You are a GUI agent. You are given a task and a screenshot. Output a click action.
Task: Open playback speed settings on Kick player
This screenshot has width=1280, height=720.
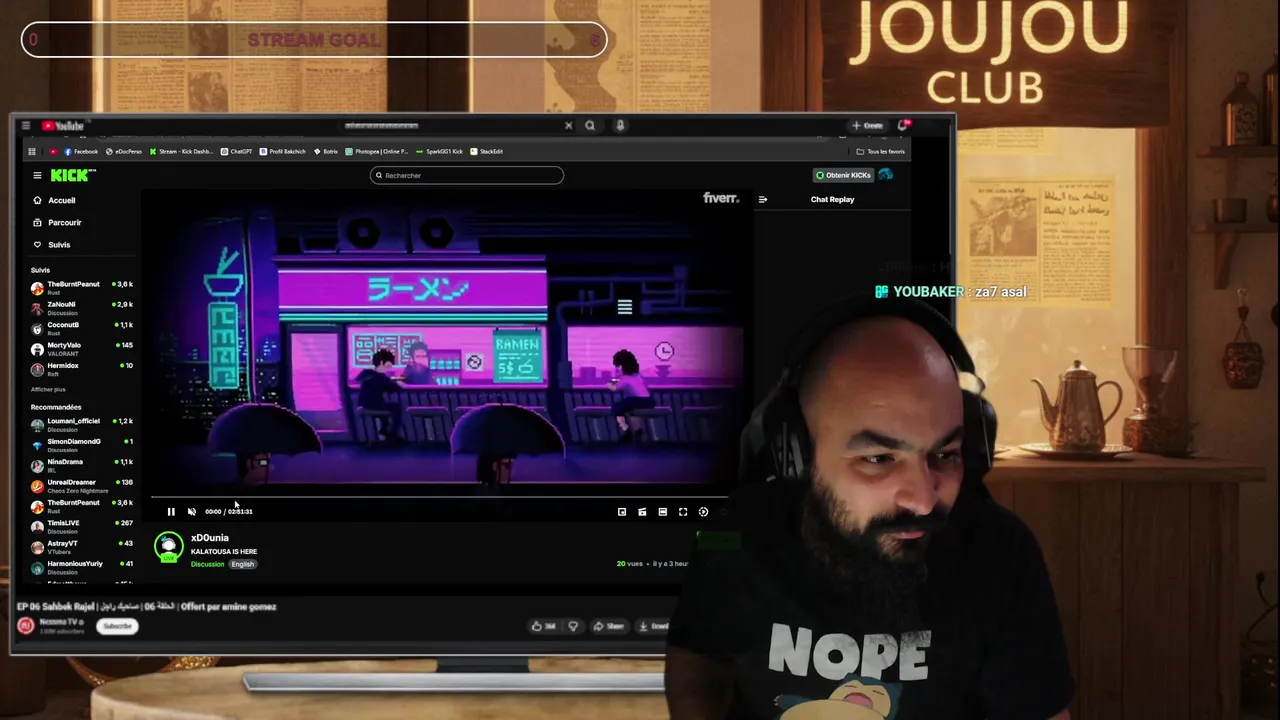click(x=703, y=511)
